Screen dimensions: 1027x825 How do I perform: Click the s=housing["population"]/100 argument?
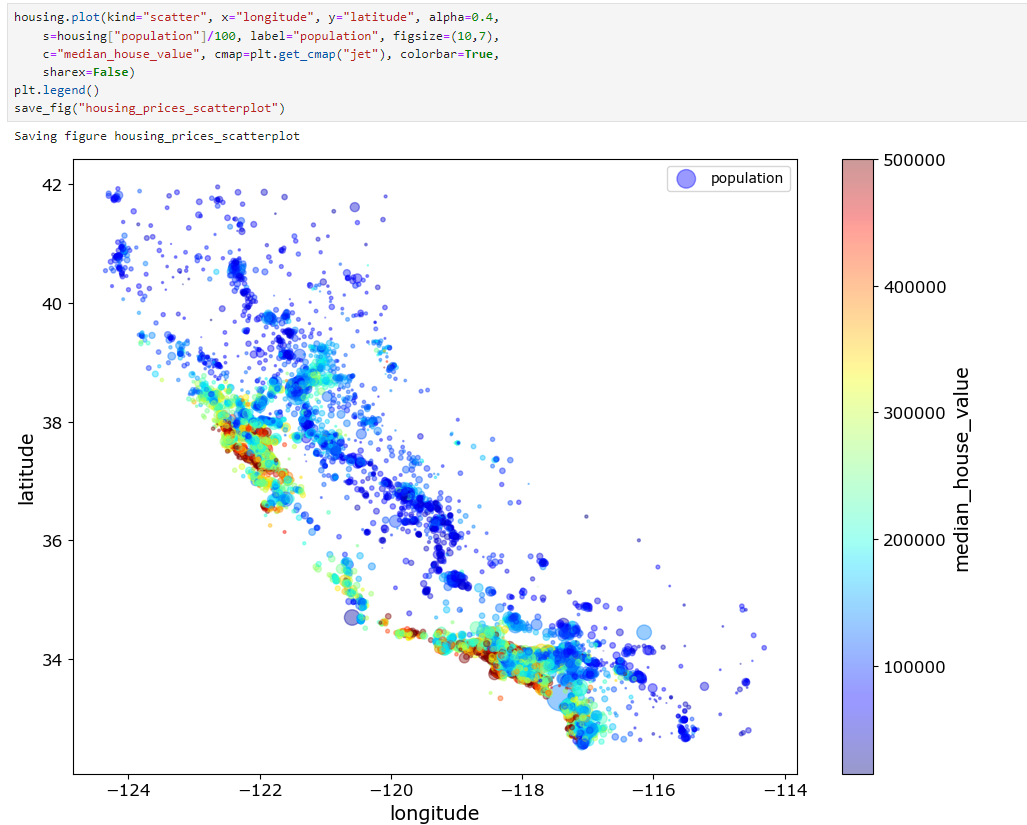pos(140,36)
